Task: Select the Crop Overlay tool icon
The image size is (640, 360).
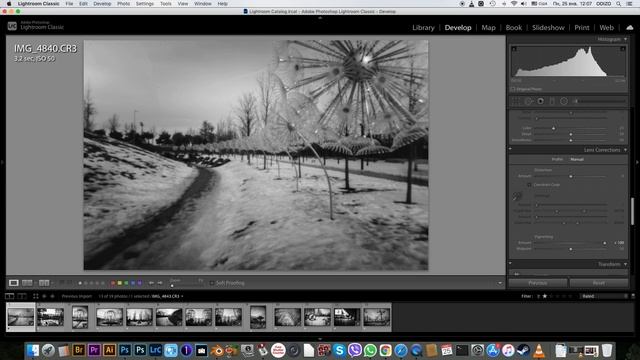Action: click(517, 101)
